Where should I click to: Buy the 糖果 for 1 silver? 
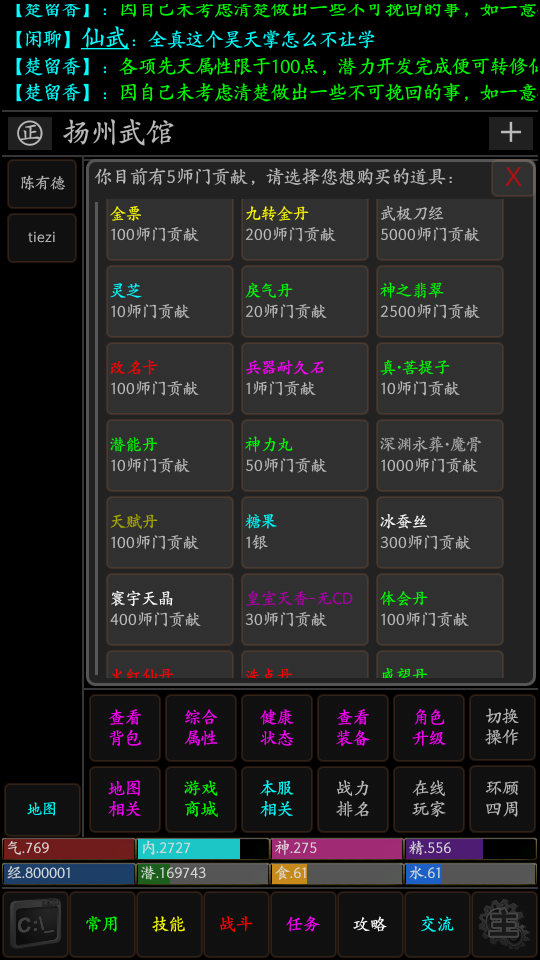point(304,533)
